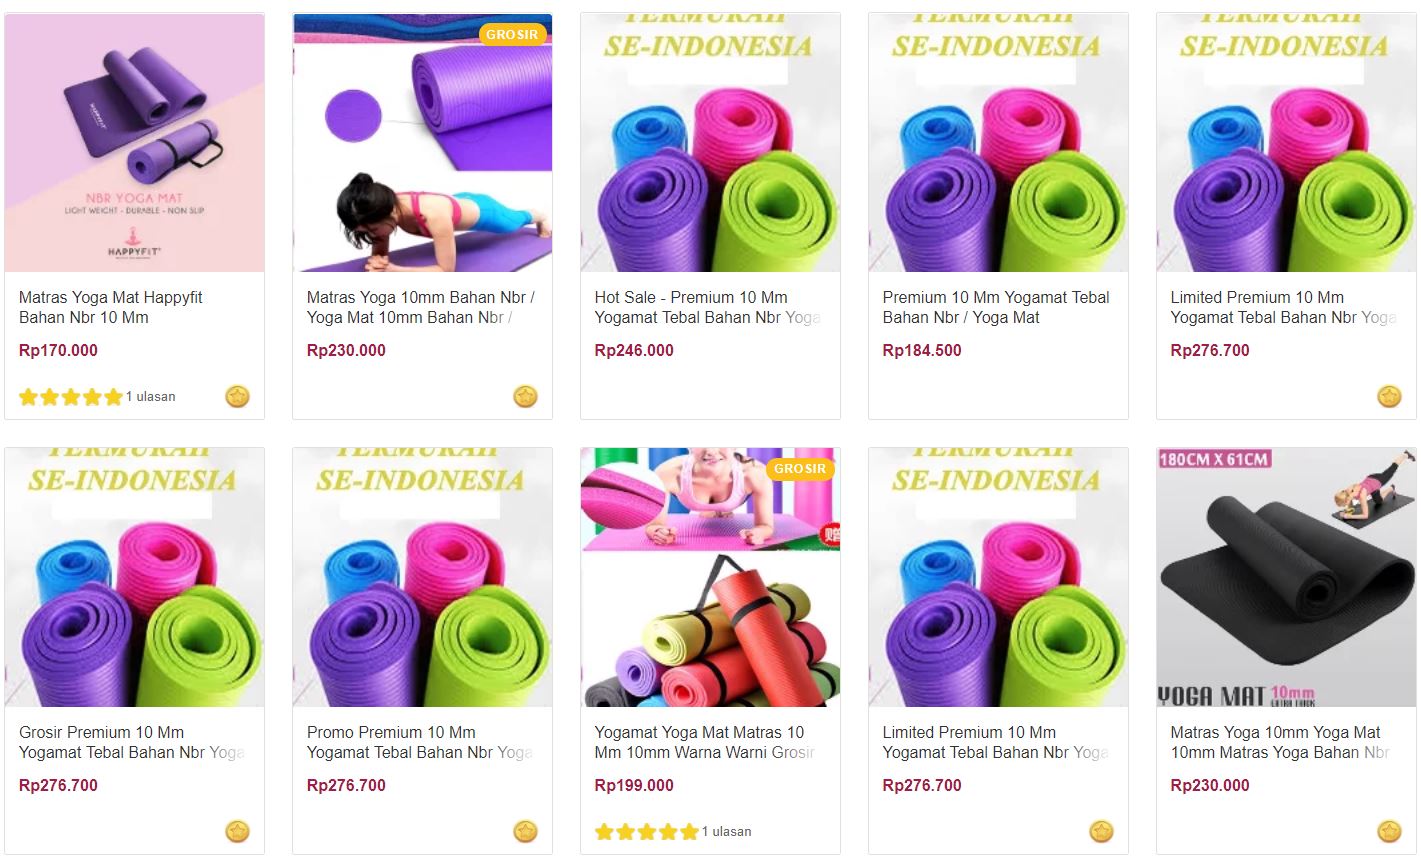Click coin icon on black yoga mat card
The image size is (1421, 860).
(x=1389, y=831)
